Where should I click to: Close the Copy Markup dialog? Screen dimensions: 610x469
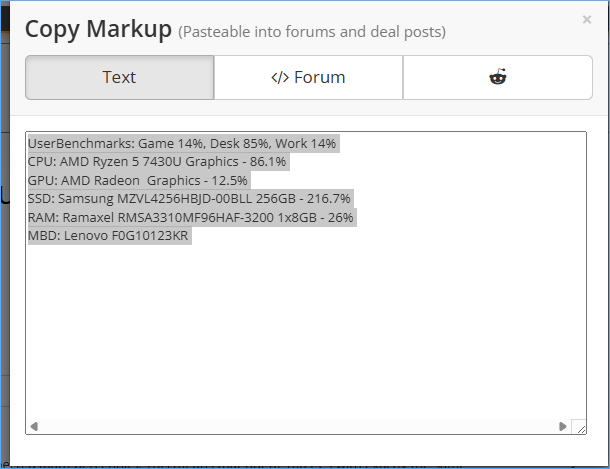587,19
